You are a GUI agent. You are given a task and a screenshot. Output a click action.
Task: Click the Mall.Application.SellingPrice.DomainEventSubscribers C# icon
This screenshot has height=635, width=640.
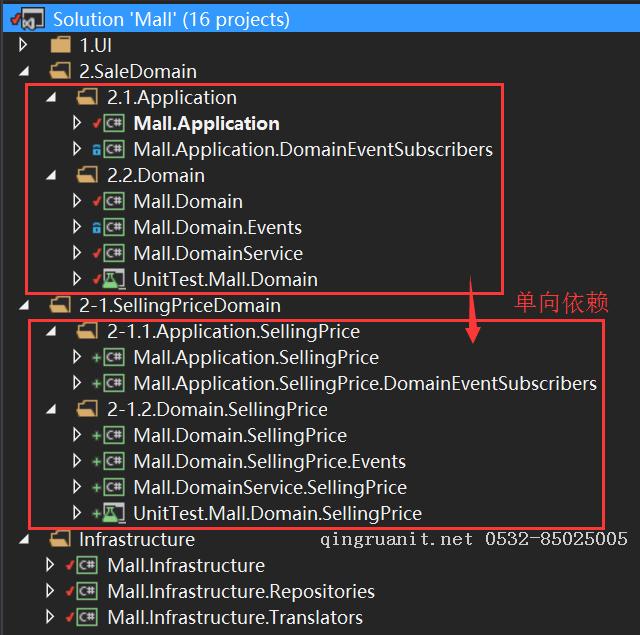[x=114, y=383]
